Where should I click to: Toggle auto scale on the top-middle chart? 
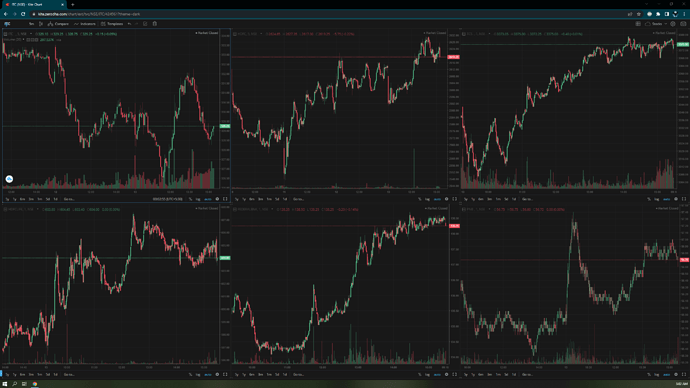pyautogui.click(x=437, y=199)
